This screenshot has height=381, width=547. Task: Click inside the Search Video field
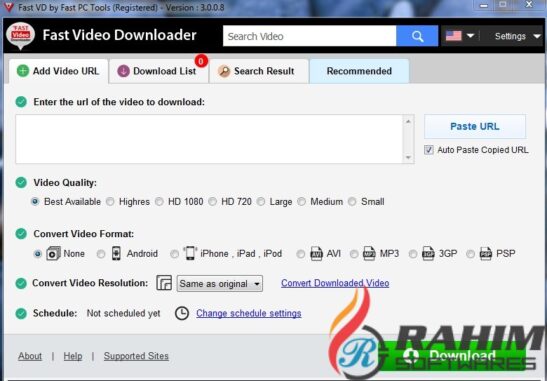(309, 36)
